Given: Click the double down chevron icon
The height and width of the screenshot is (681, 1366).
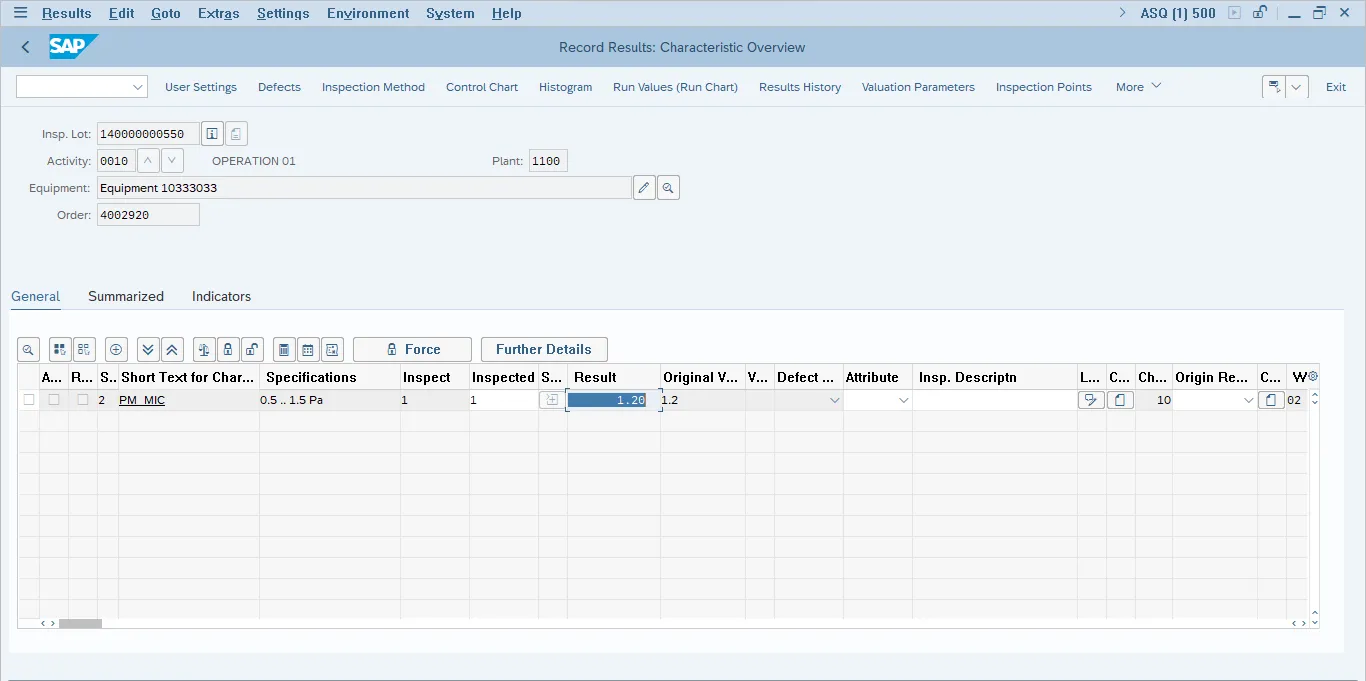Looking at the screenshot, I should click(148, 349).
